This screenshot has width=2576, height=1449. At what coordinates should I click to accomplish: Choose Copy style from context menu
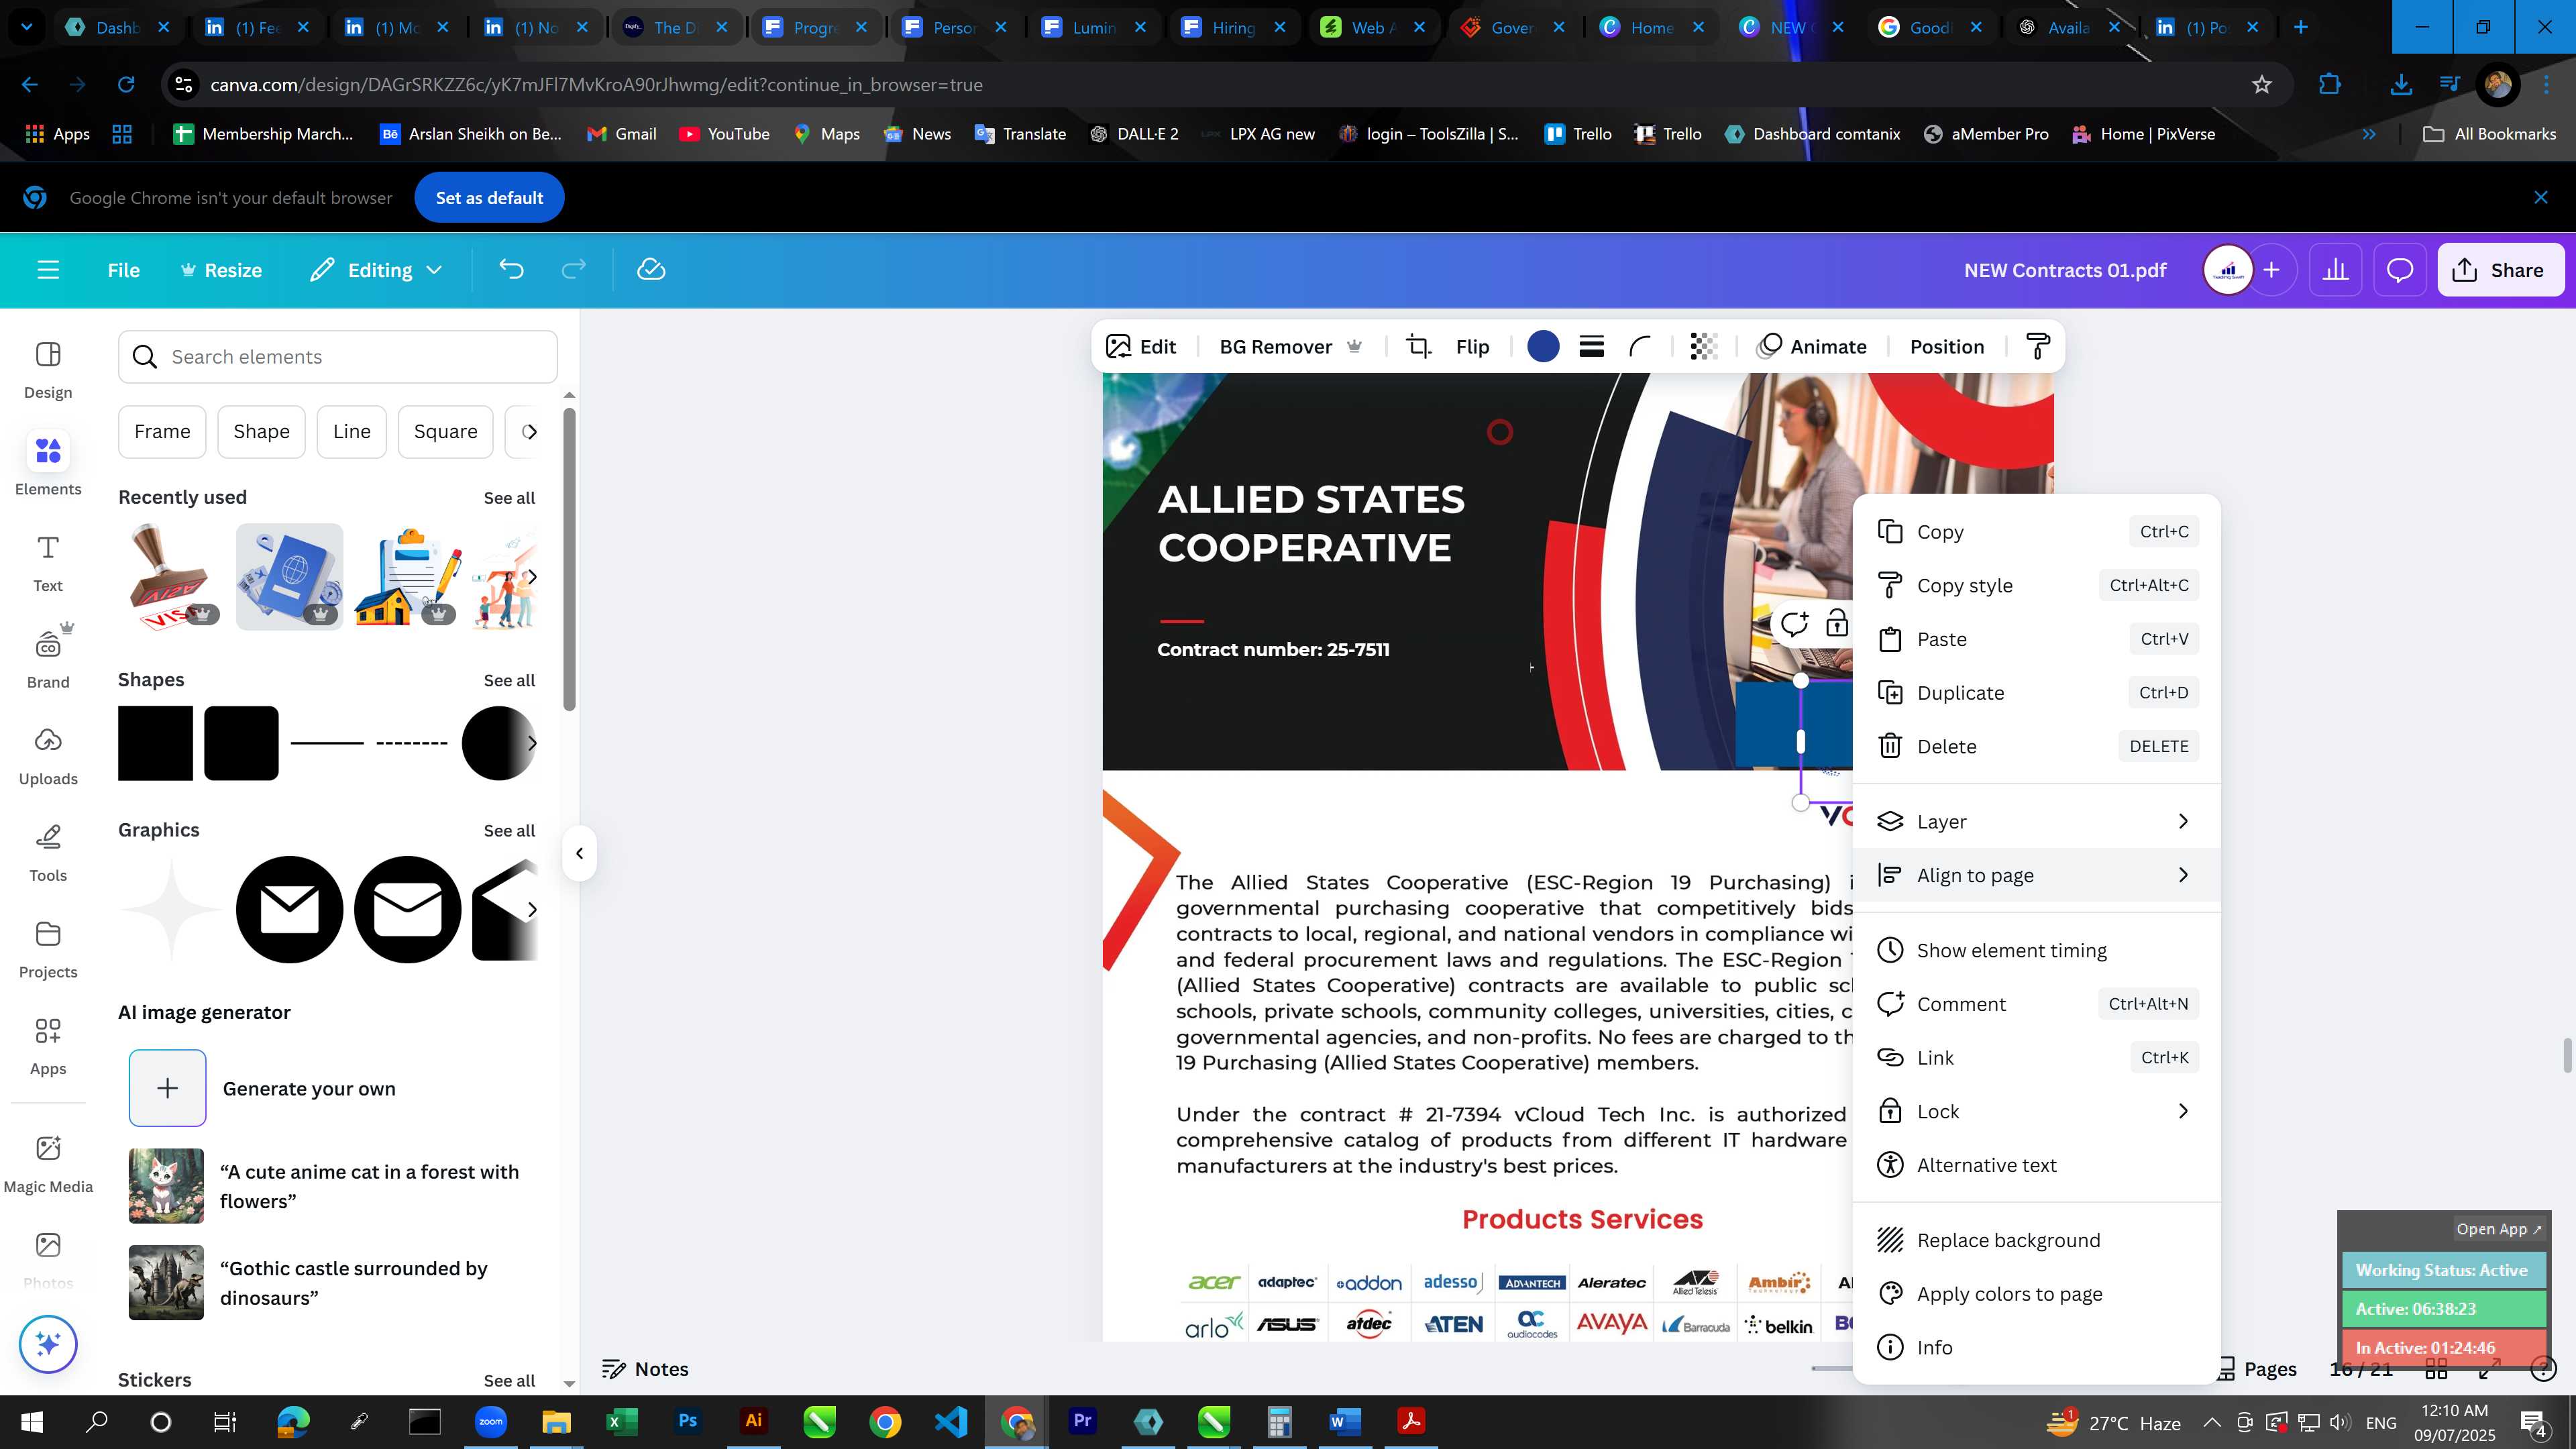coord(2036,585)
